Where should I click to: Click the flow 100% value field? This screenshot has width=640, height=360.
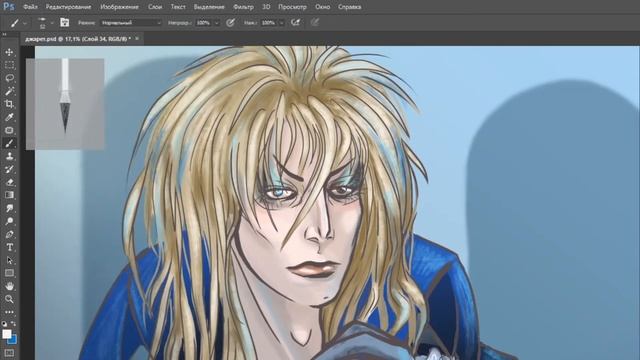[269, 23]
